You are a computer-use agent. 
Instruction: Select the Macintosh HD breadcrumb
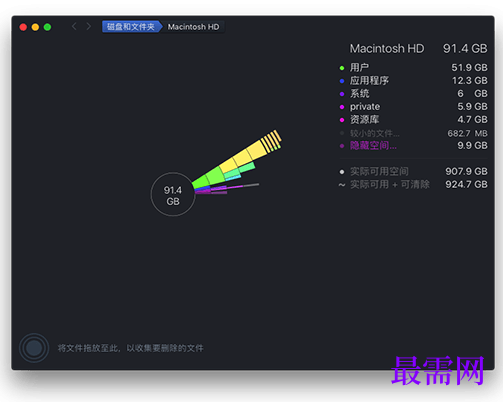[x=193, y=27]
